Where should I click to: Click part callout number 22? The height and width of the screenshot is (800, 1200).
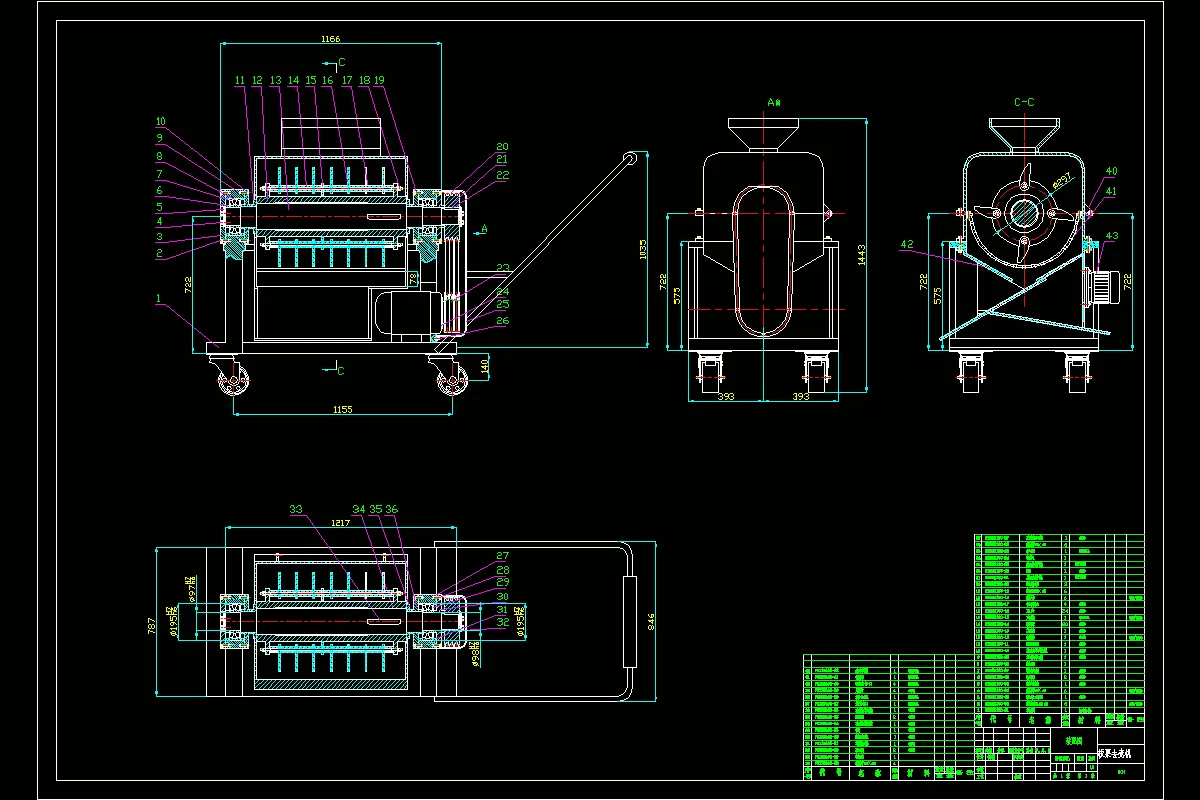pyautogui.click(x=502, y=175)
